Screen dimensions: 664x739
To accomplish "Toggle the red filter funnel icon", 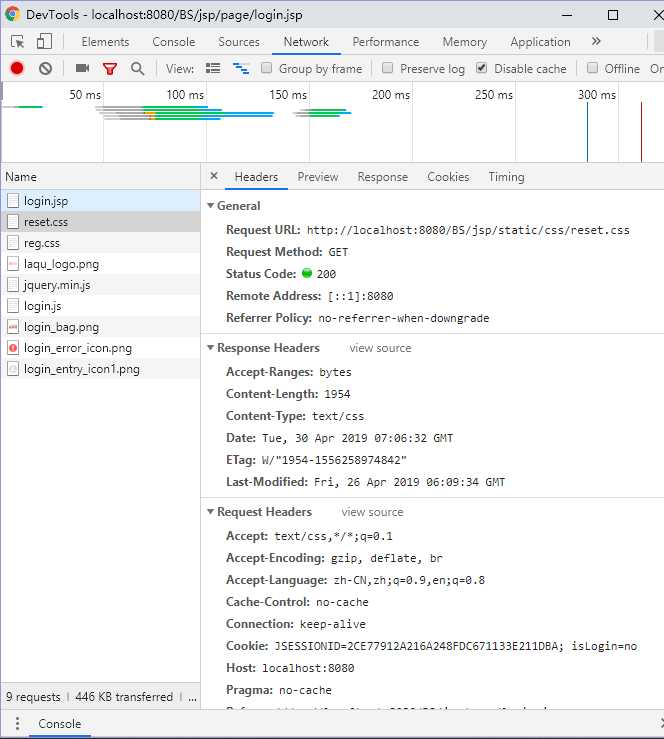I will point(110,69).
